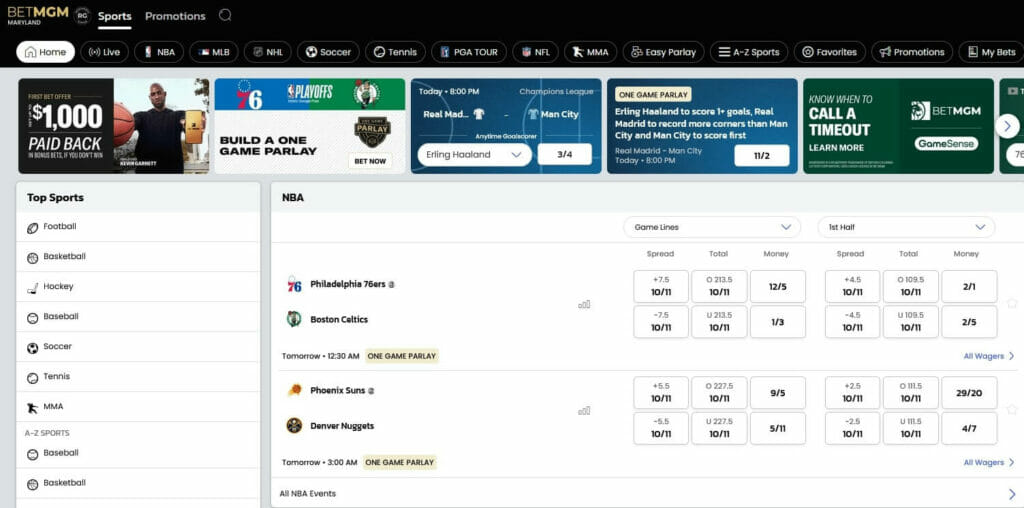Click One Game Parlay tag for 76ers-Celtics
This screenshot has height=508, width=1024.
402,356
